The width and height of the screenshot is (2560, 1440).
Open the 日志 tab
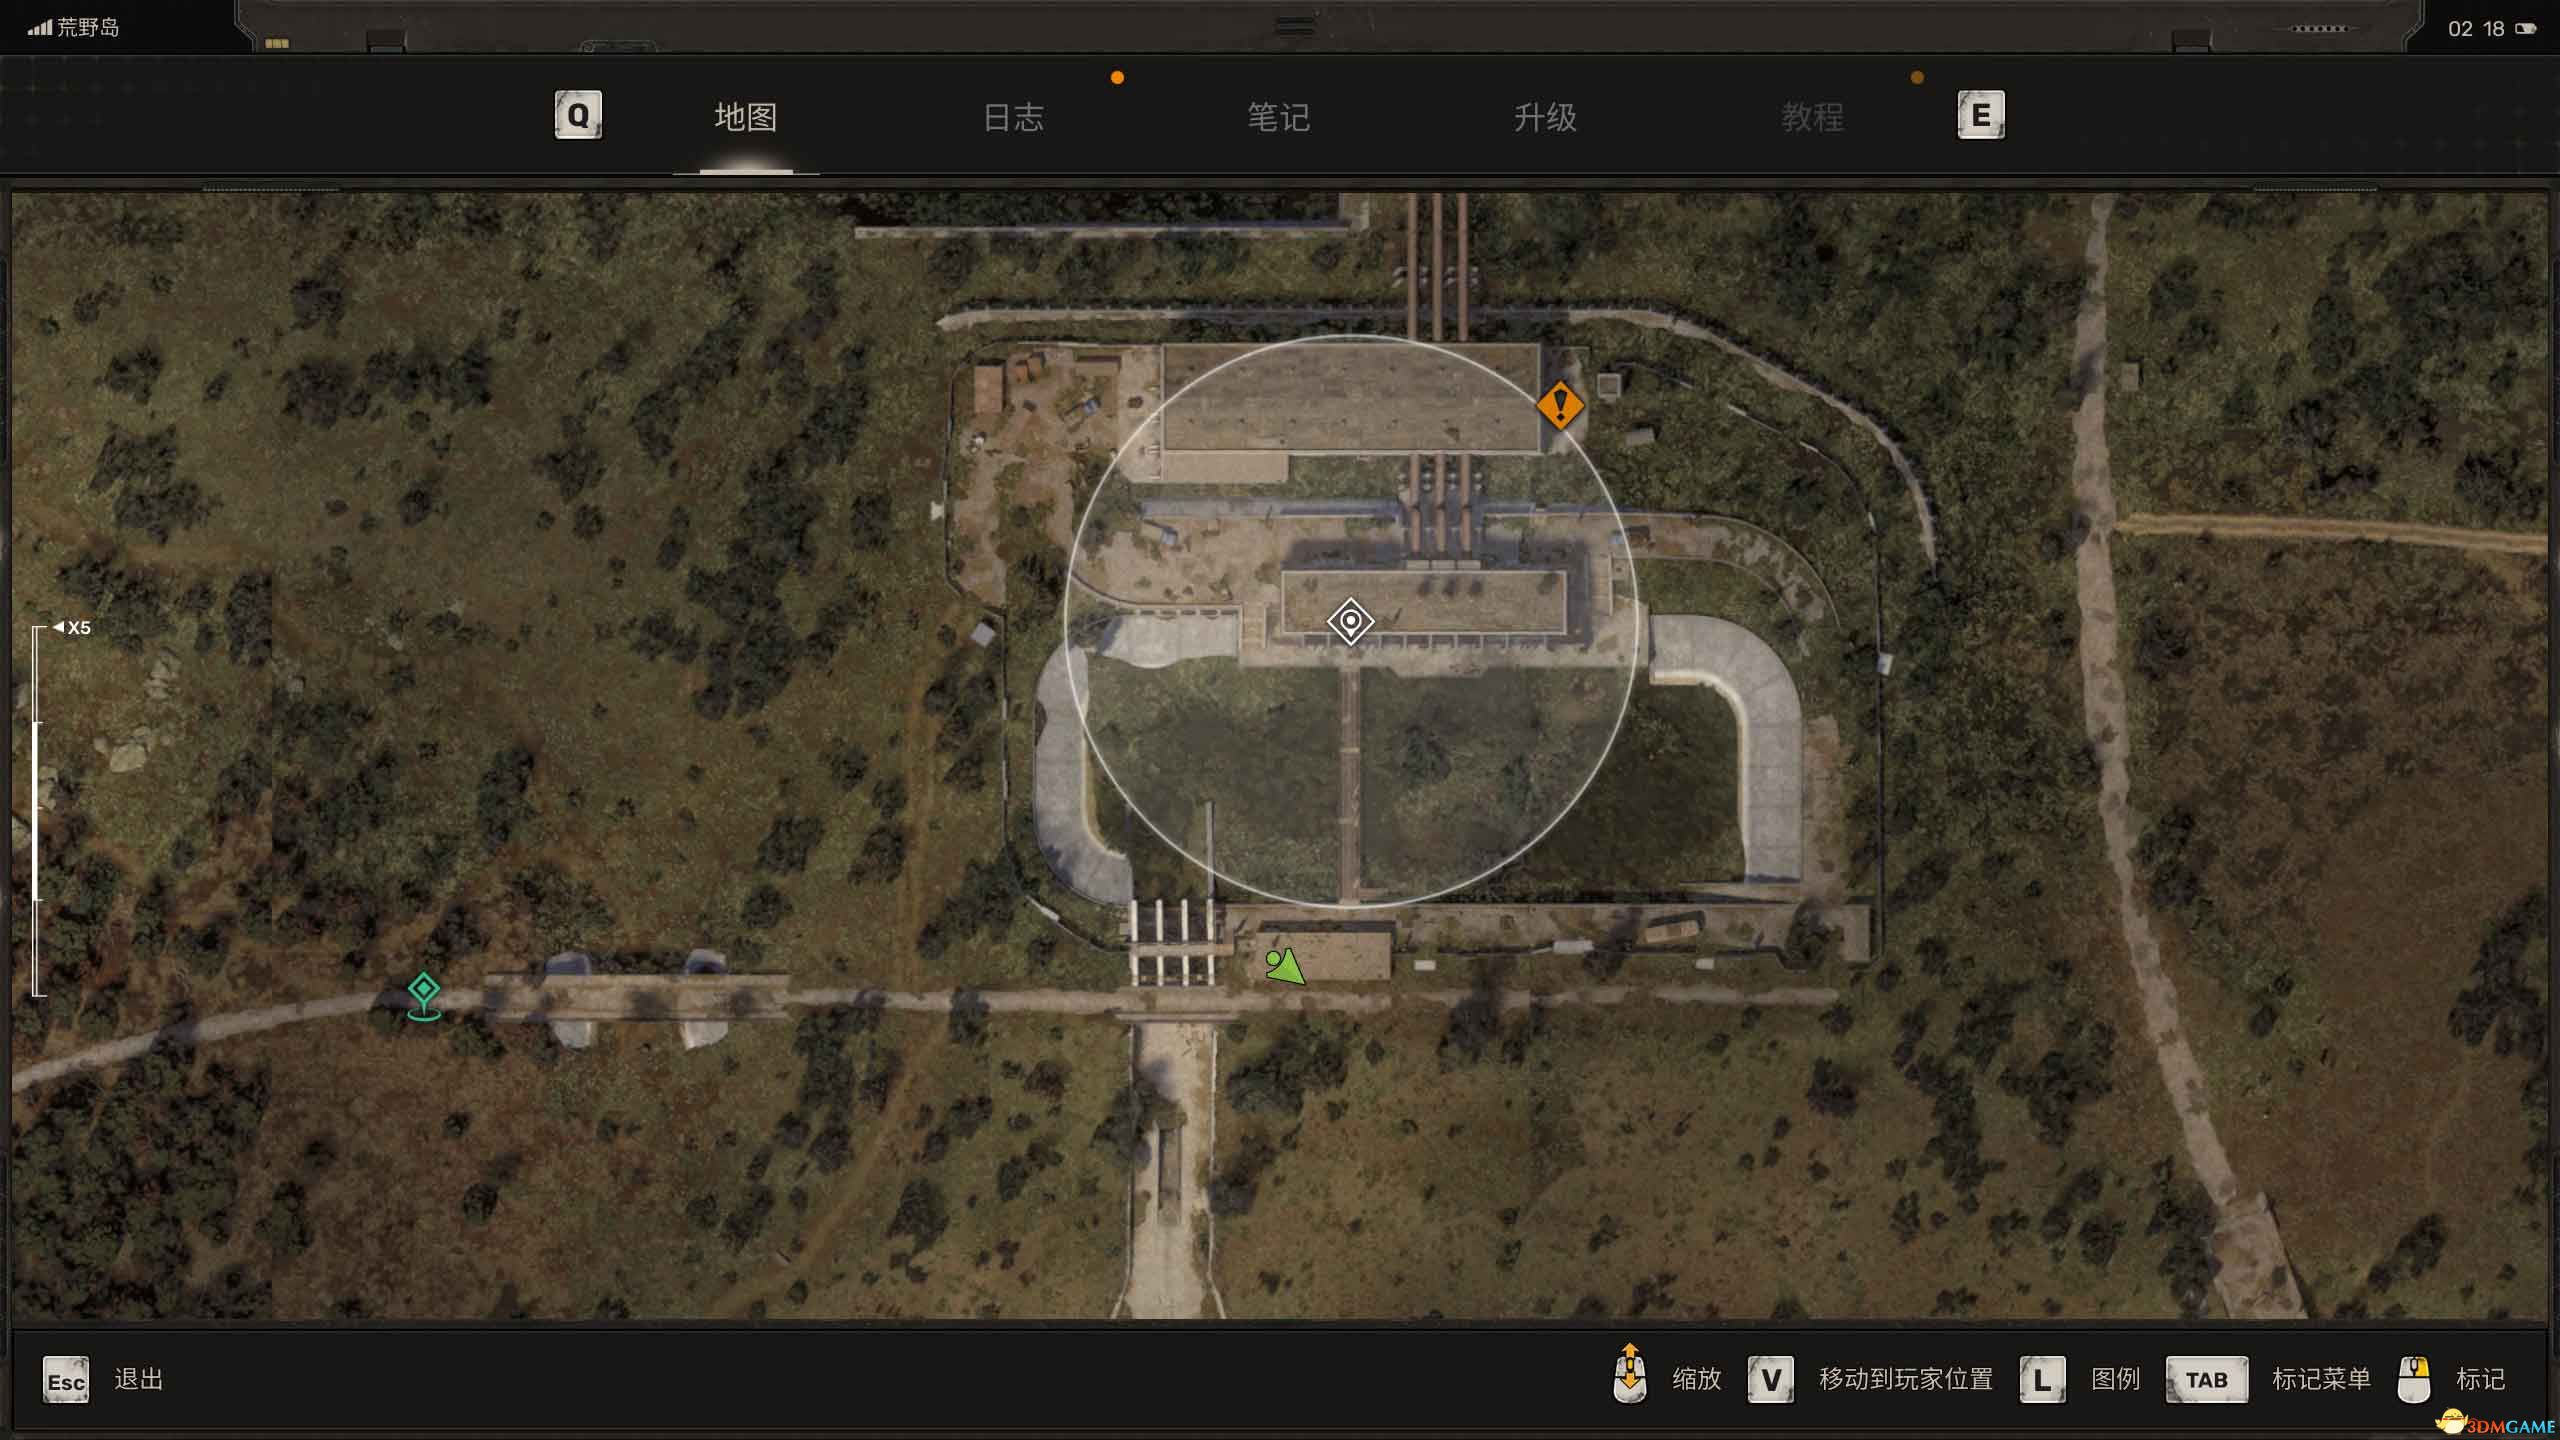(1013, 117)
